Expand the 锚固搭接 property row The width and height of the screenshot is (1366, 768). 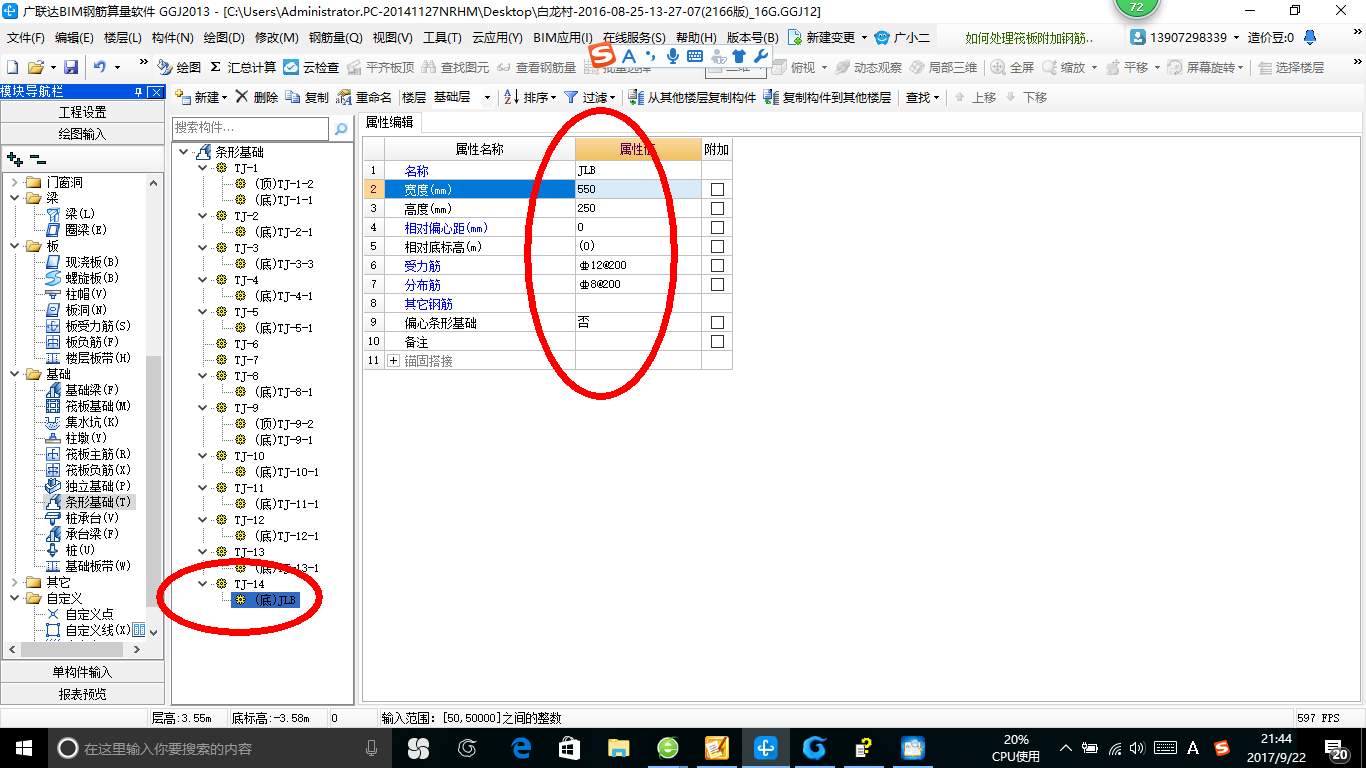pyautogui.click(x=393, y=361)
